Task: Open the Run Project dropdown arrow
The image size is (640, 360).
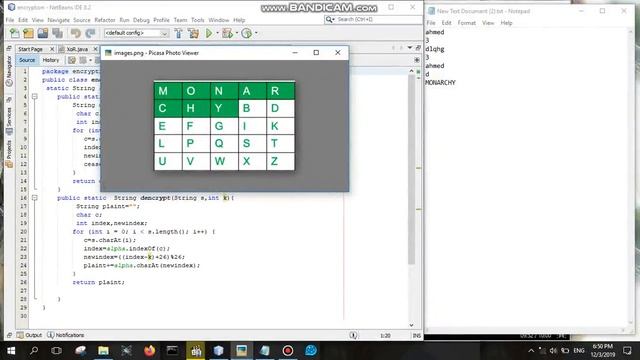Action: point(217,33)
